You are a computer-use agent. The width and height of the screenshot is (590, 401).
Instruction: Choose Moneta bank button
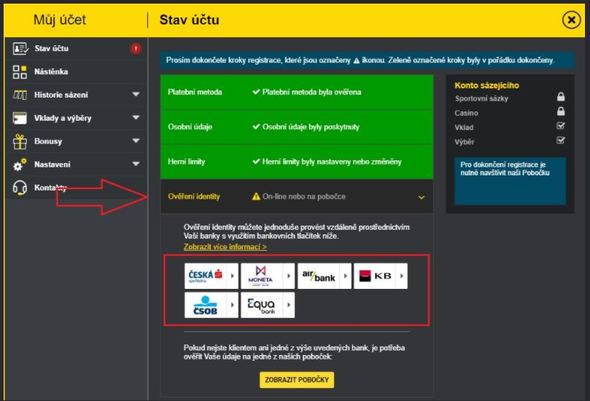pyautogui.click(x=268, y=276)
